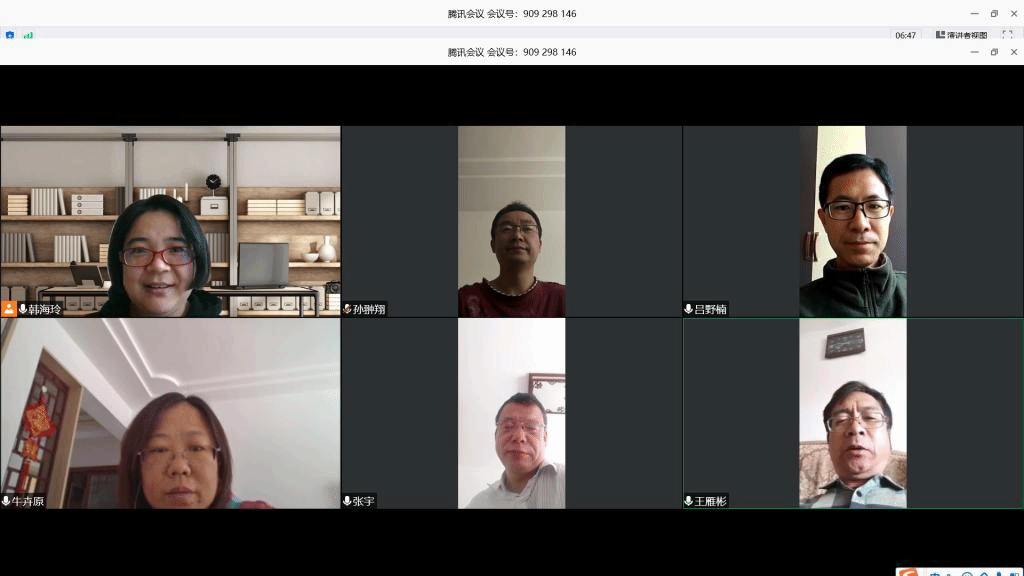Screen dimensions: 1024x576
Task: Click the microphone icon next to 王雁彬
Action: click(x=688, y=501)
